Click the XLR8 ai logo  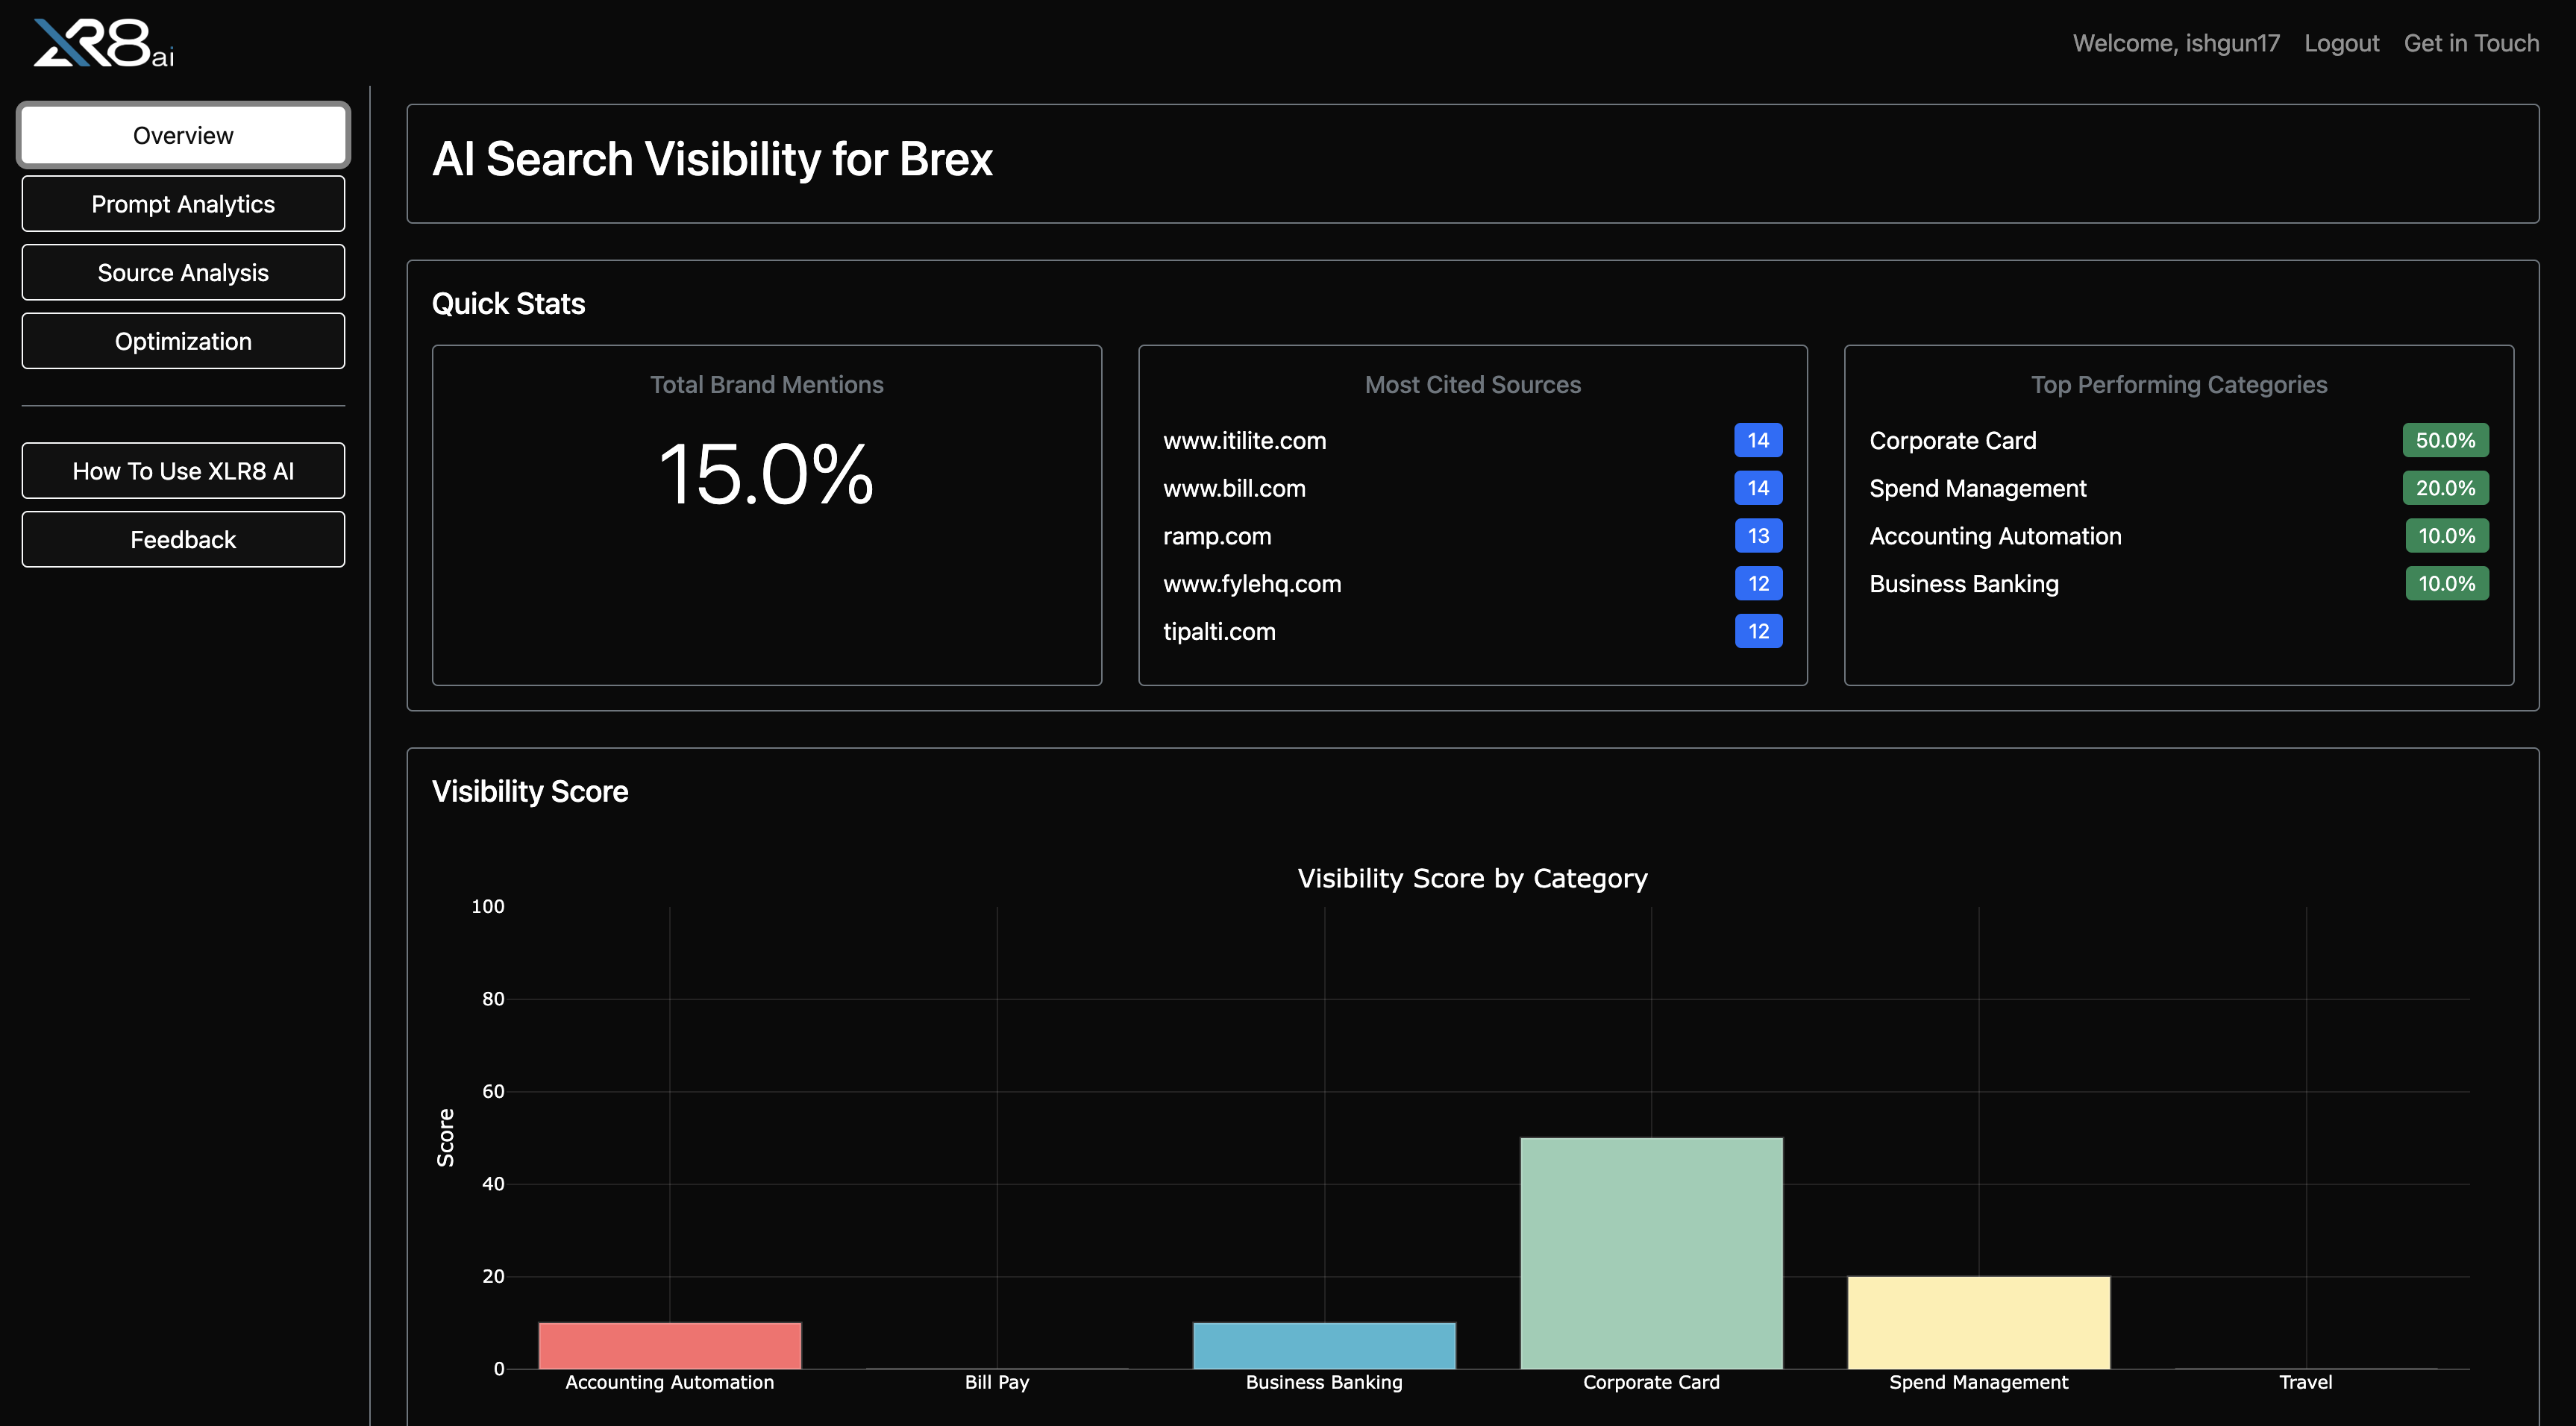[103, 44]
